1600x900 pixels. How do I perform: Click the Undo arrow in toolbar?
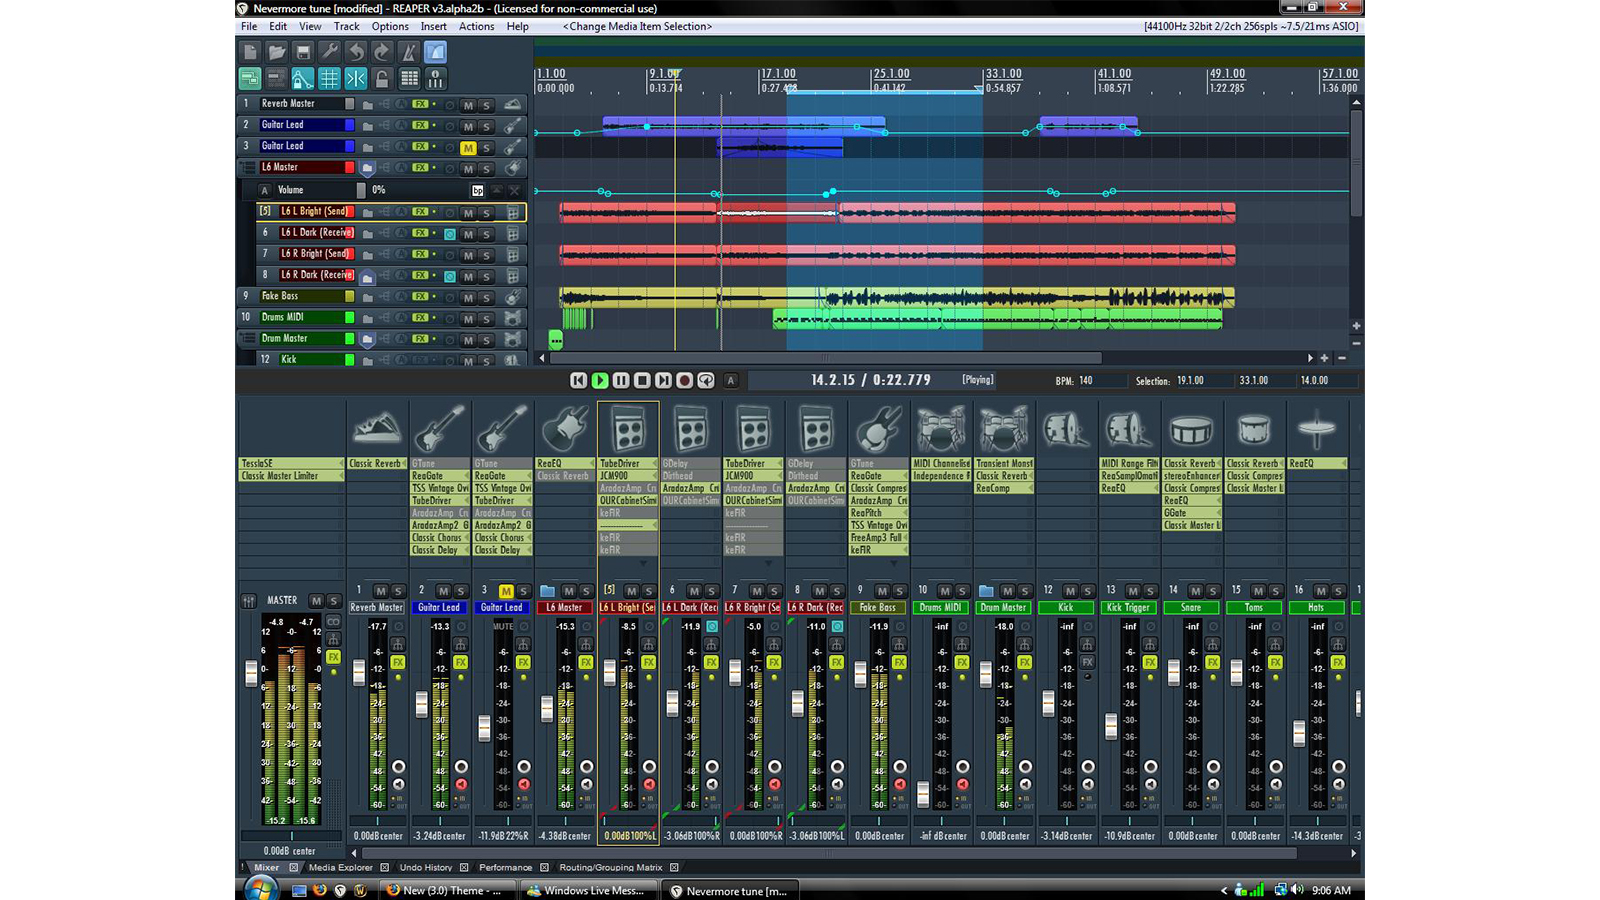tap(356, 52)
